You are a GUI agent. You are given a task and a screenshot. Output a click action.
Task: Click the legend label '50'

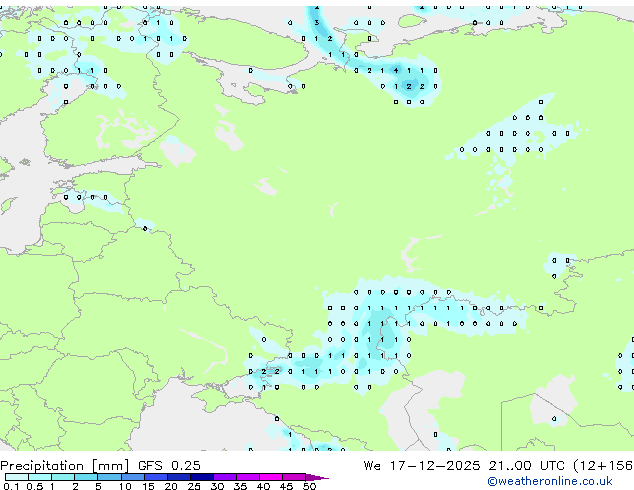pyautogui.click(x=310, y=486)
